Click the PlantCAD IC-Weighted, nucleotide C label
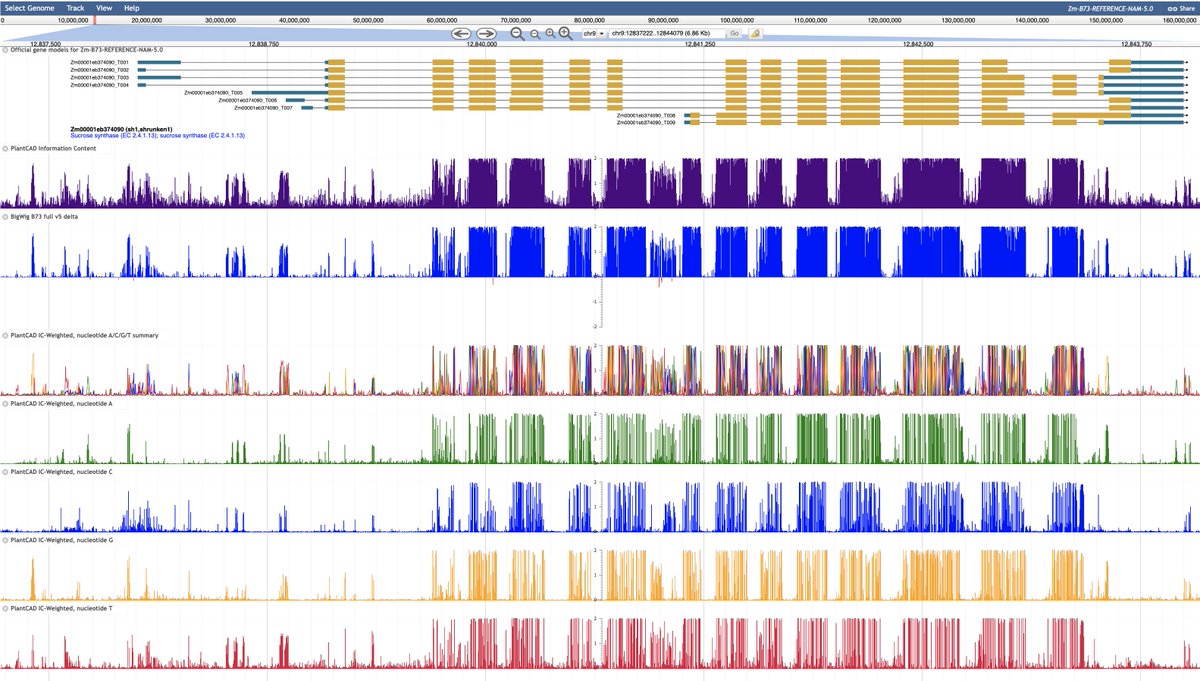This screenshot has height=681, width=1200. [62, 471]
